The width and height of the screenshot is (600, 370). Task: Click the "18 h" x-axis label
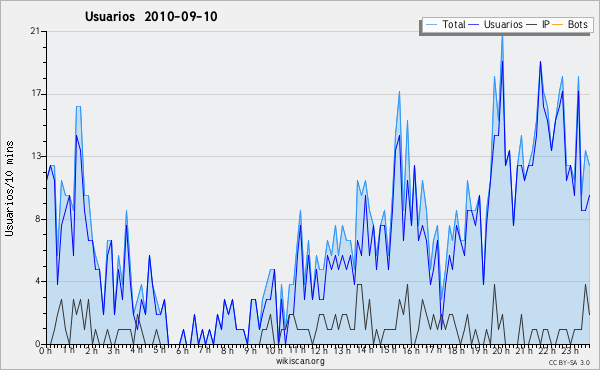tap(456, 351)
